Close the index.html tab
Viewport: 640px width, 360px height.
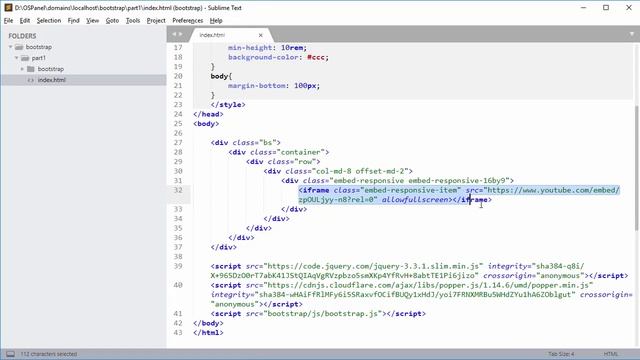tap(260, 35)
